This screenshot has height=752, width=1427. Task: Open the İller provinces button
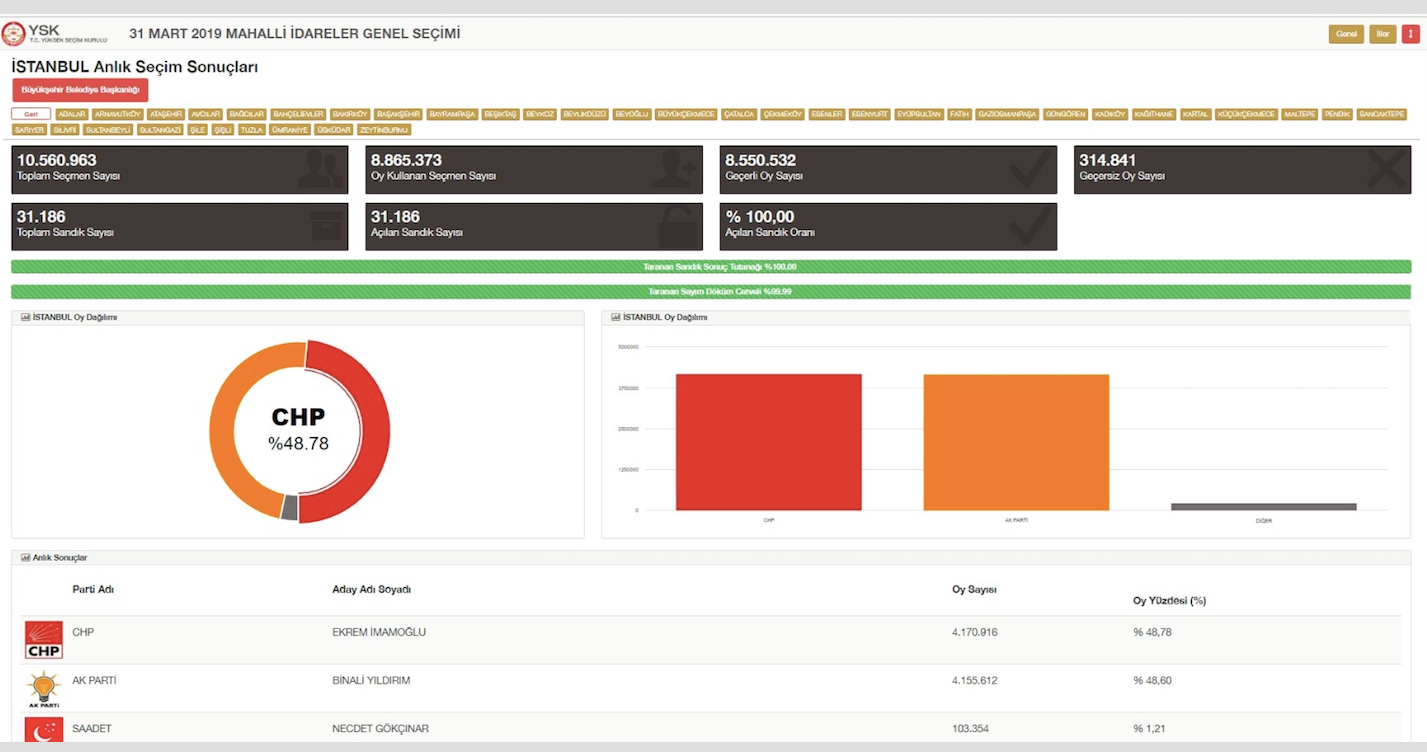tap(1383, 34)
